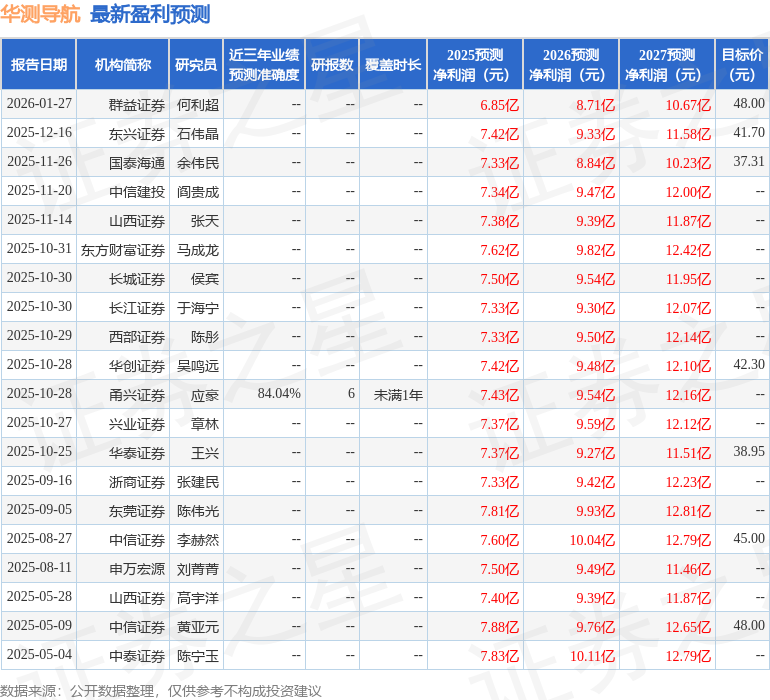The height and width of the screenshot is (700, 770).
Task: Open the 群益证券 institution entry
Action: (x=137, y=105)
